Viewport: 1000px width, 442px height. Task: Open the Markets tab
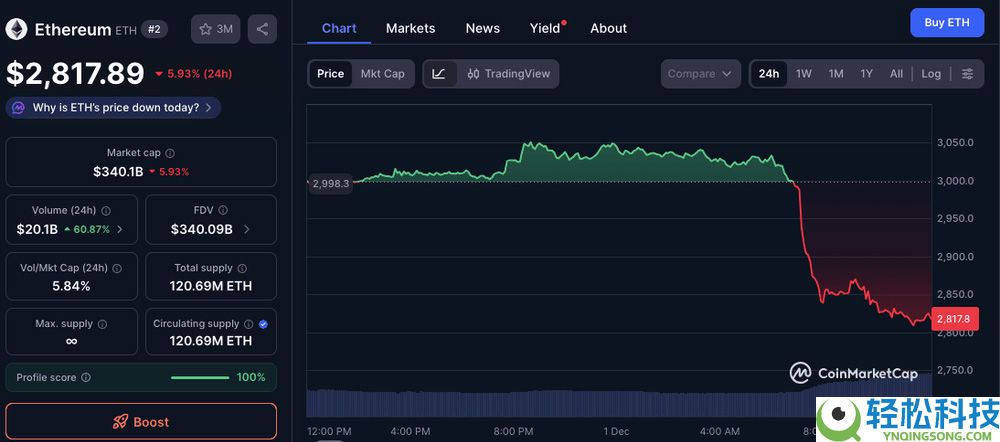coord(411,28)
